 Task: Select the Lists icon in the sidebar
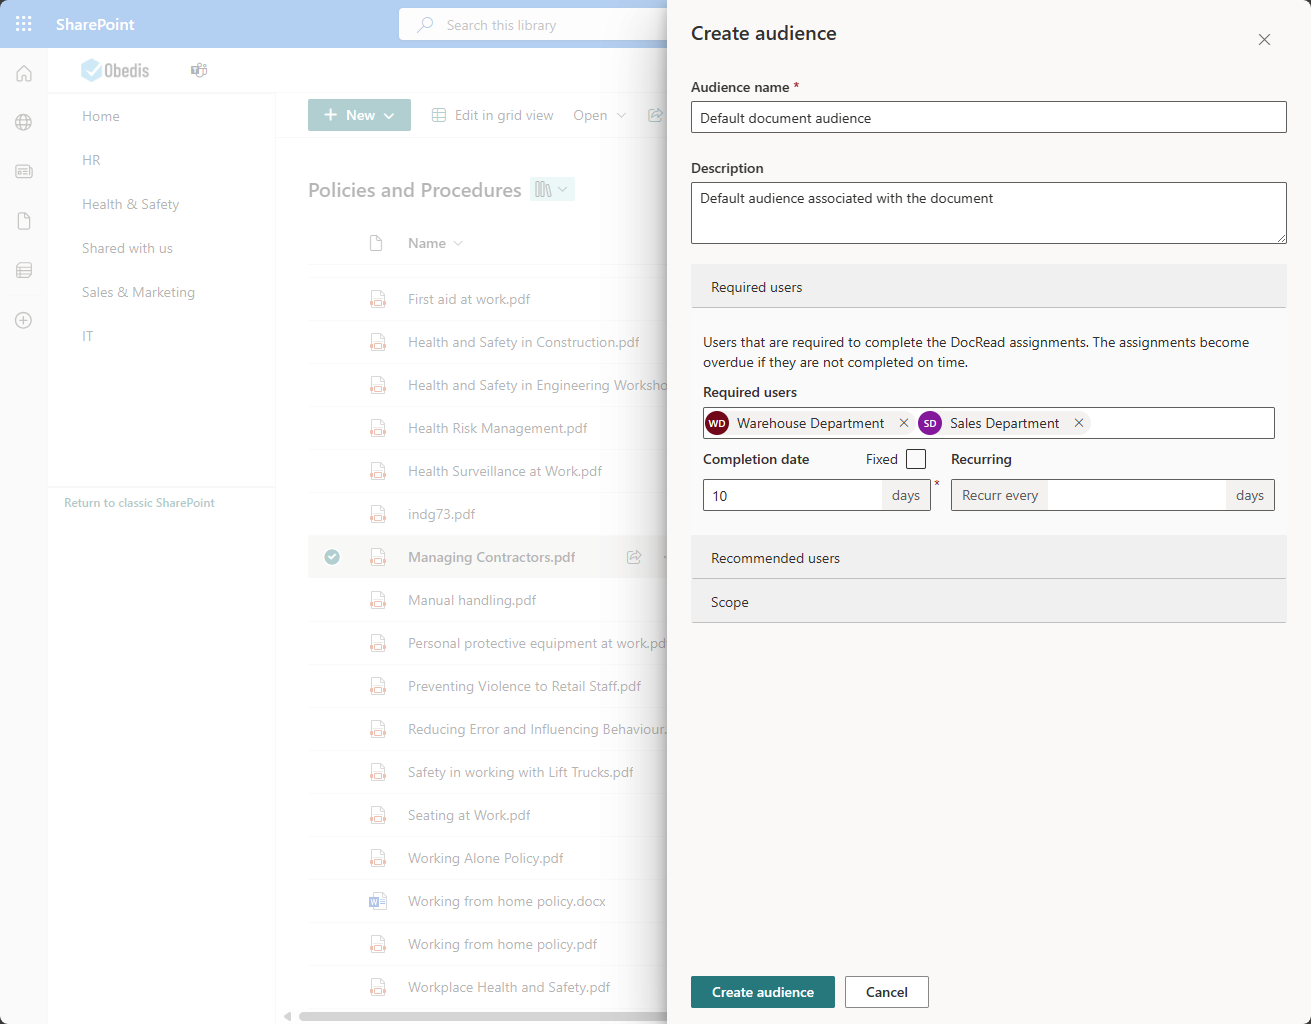coord(23,270)
